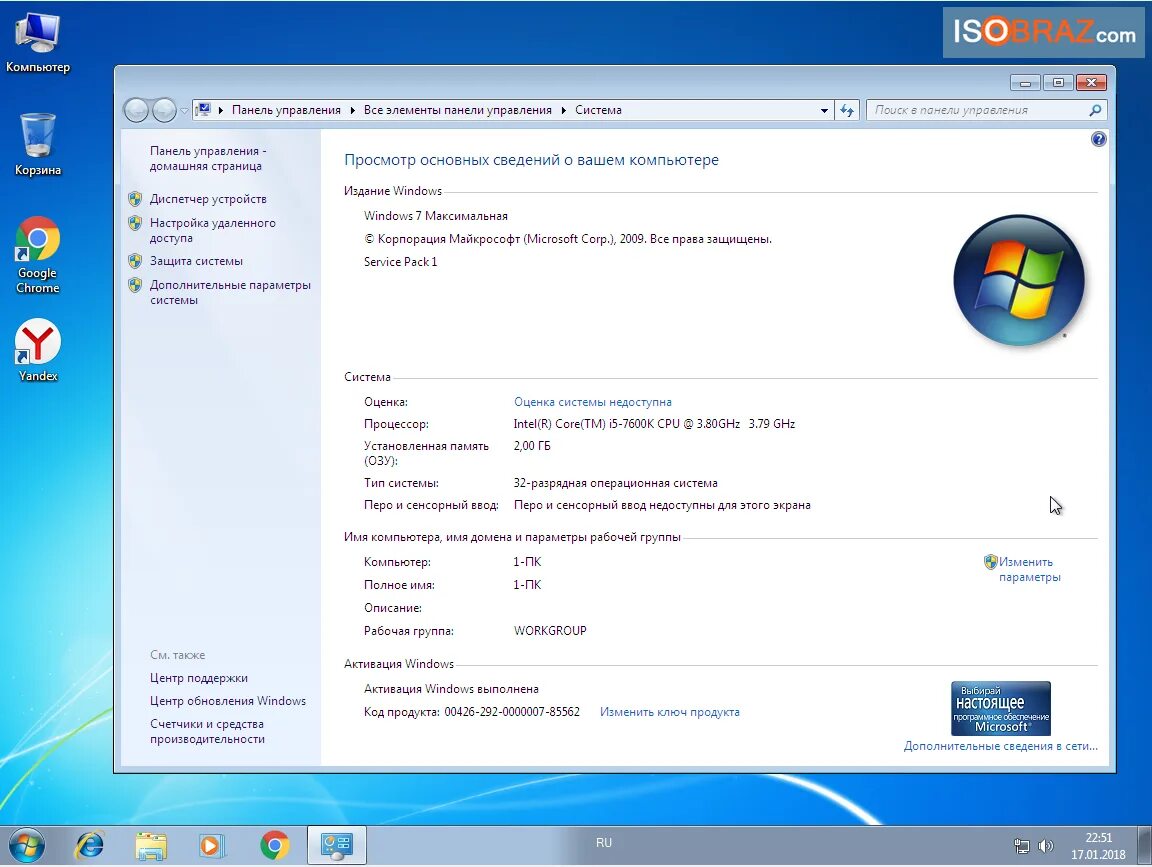The width and height of the screenshot is (1152, 867).
Task: Click Оценка системы недоступна link
Action: [x=592, y=402]
